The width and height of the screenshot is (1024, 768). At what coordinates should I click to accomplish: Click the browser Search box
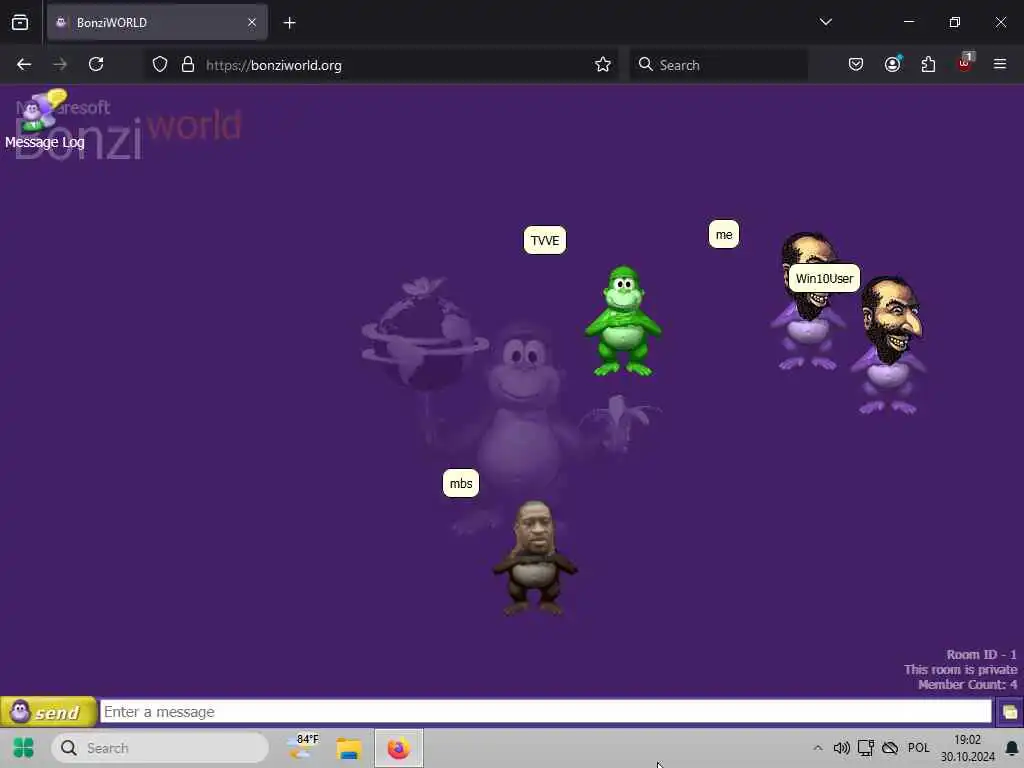click(719, 65)
